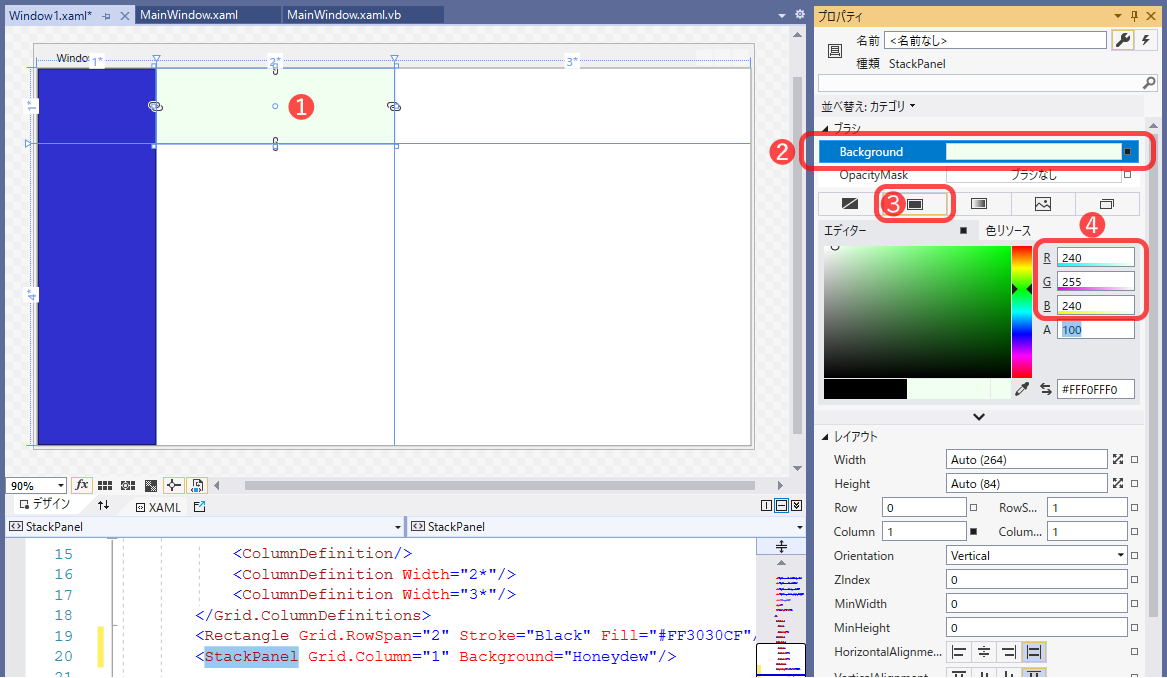Click the platform-only disable project code icon
The image size is (1167, 678).
click(x=197, y=485)
